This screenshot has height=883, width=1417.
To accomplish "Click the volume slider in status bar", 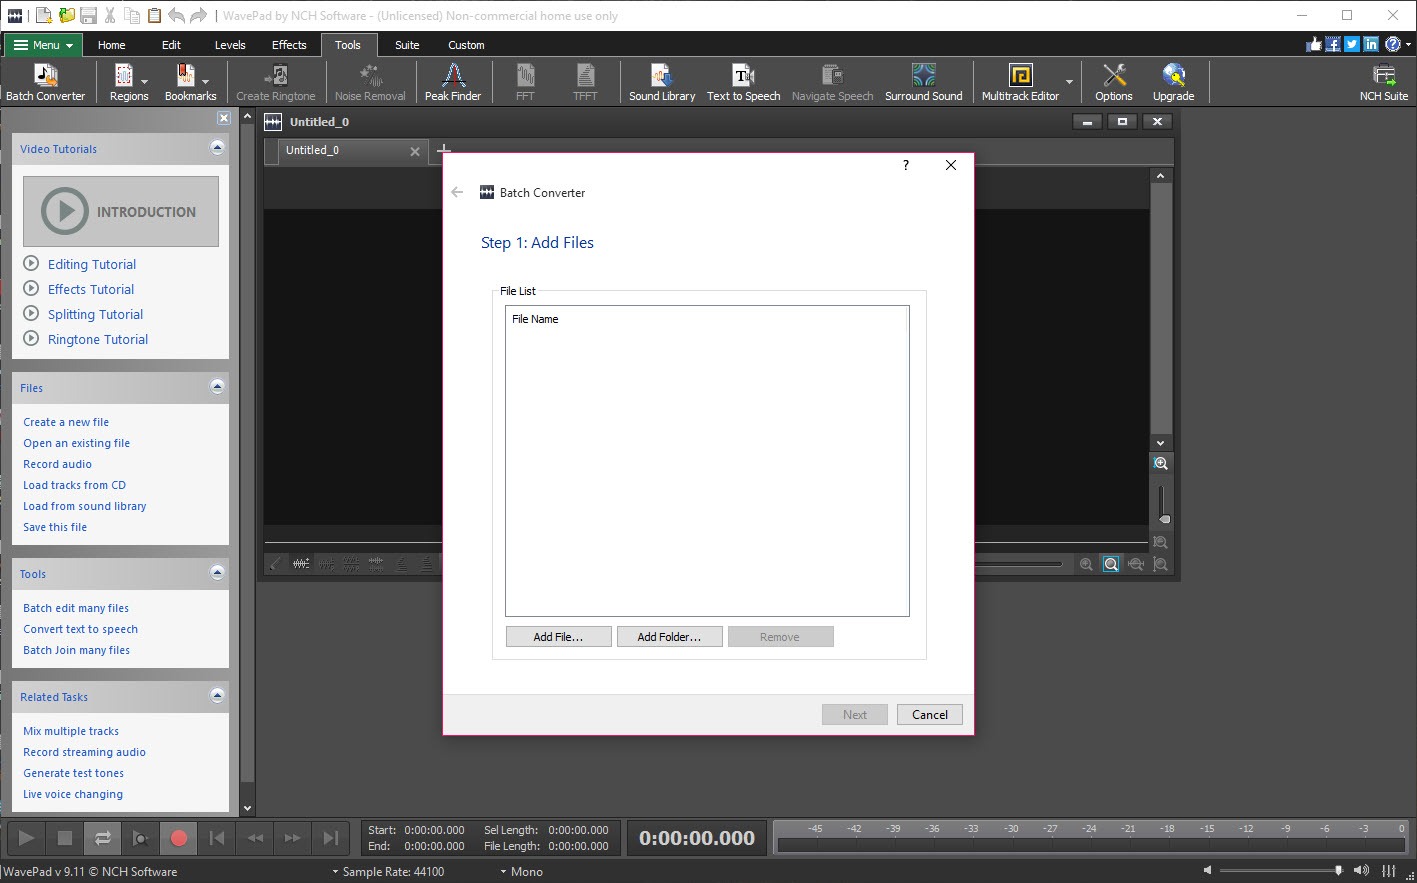I will pos(1280,871).
